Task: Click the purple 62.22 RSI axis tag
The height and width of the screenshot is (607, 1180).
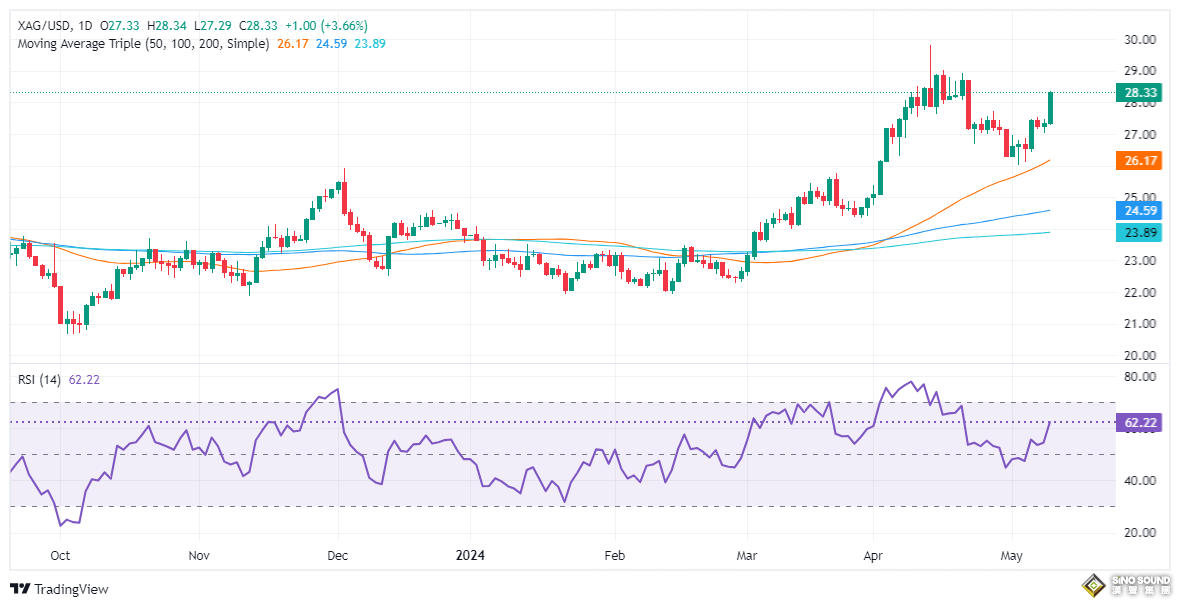Action: (x=1140, y=423)
